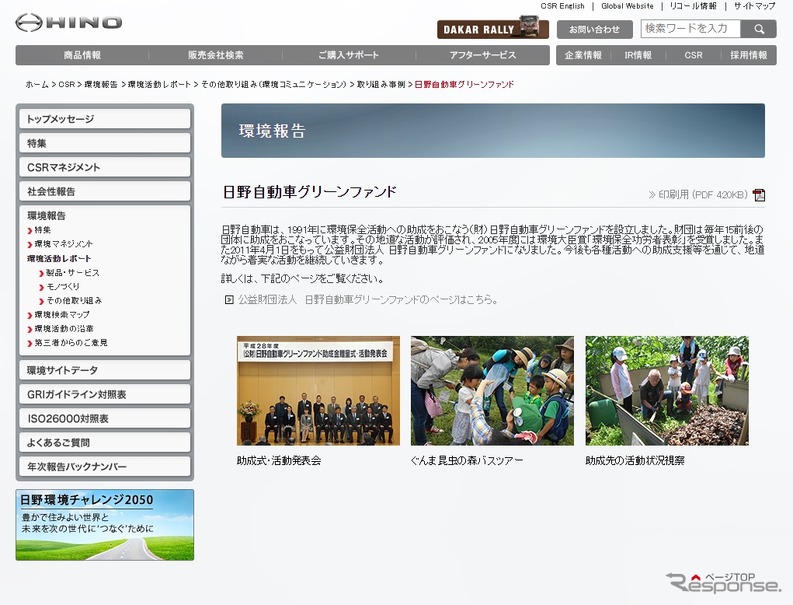The image size is (793, 605).
Task: Open 環境活動レポート sidebar item
Action: pyautogui.click(x=59, y=258)
